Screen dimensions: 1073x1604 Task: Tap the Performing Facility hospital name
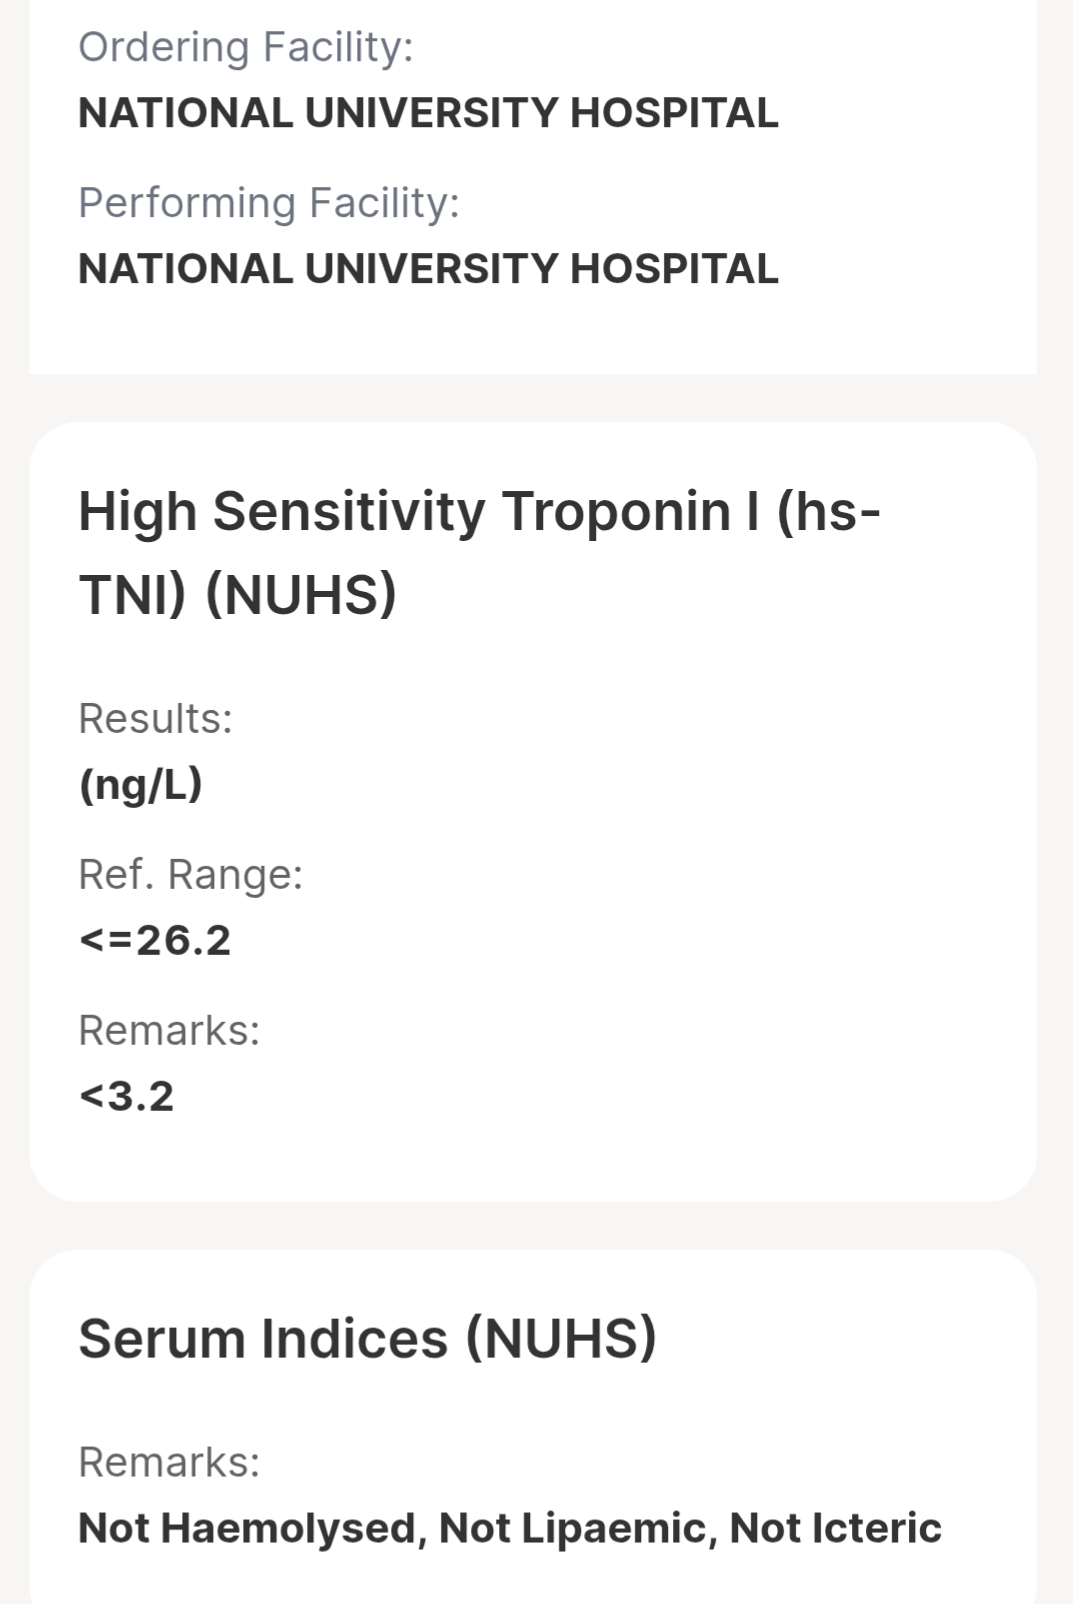tap(428, 269)
